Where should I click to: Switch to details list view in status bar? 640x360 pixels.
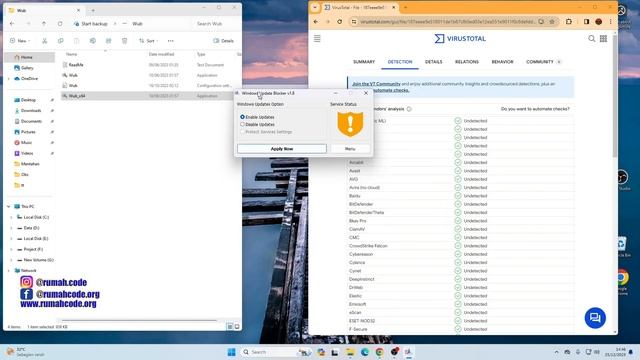click(230, 327)
